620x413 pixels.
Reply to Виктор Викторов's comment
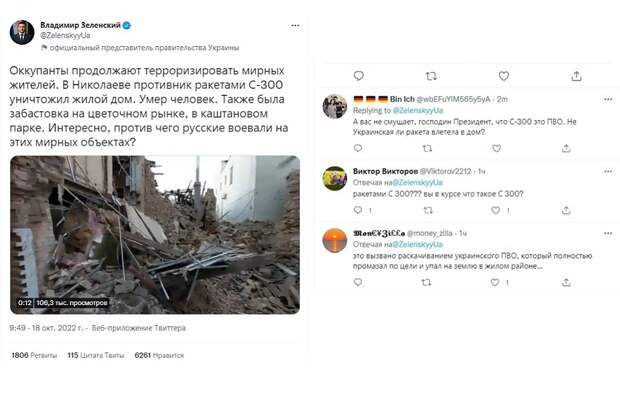coord(358,210)
